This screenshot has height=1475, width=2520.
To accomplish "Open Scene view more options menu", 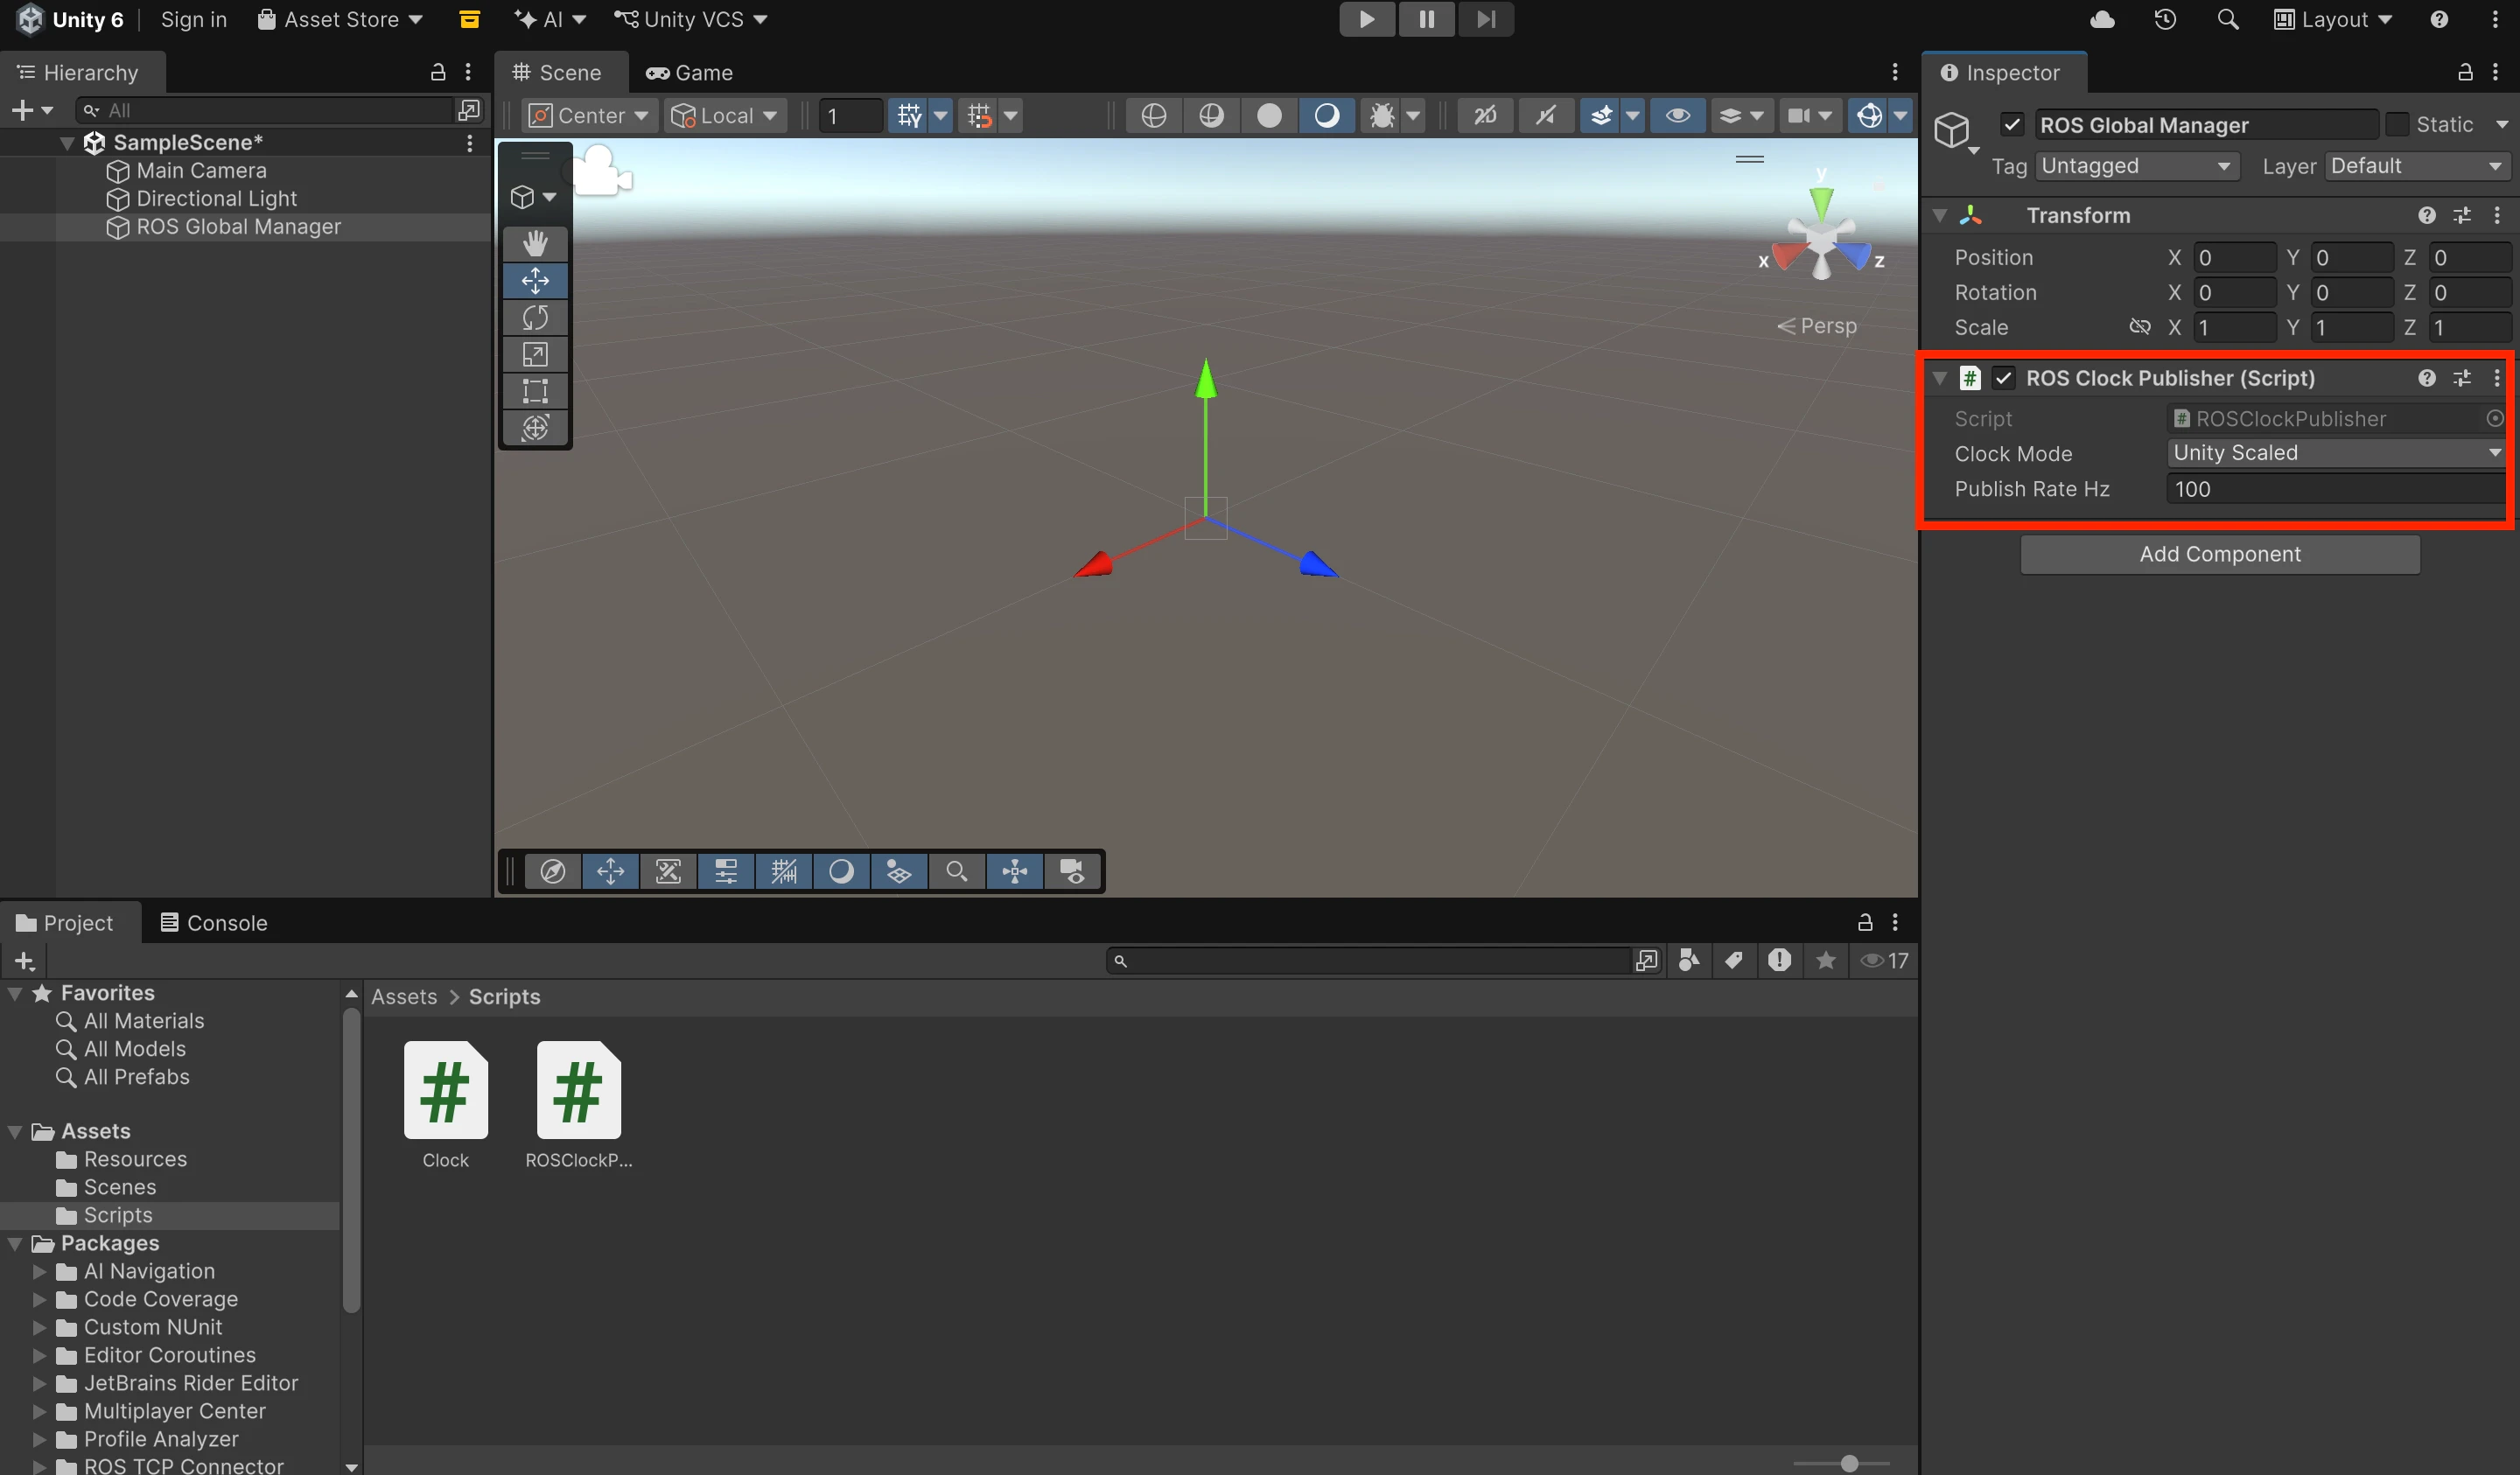I will pos(1895,72).
